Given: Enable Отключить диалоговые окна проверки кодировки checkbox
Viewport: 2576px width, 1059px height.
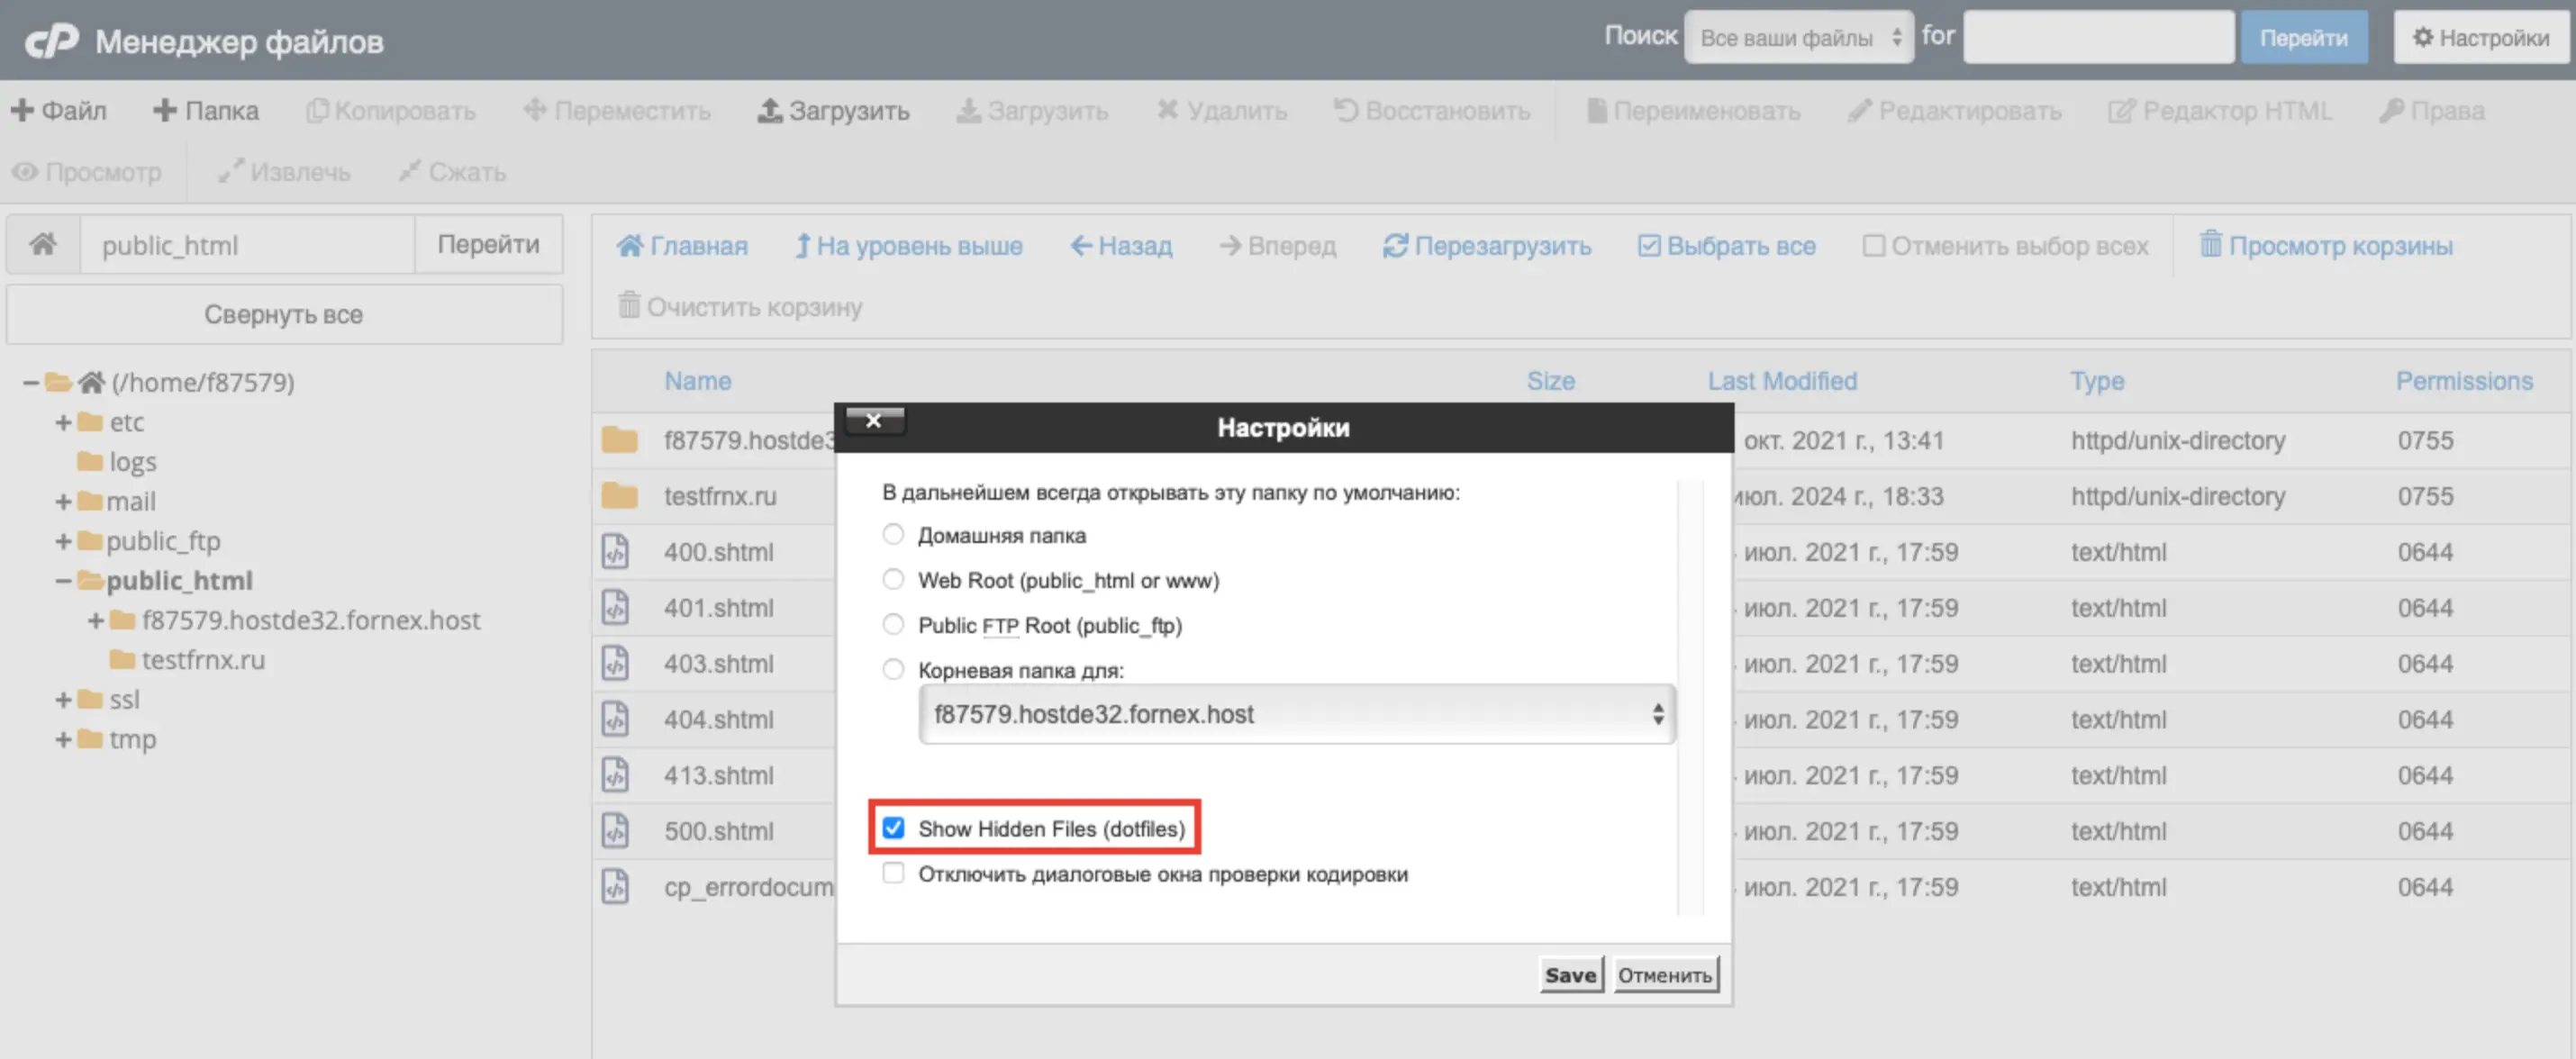Looking at the screenshot, I should tap(893, 873).
